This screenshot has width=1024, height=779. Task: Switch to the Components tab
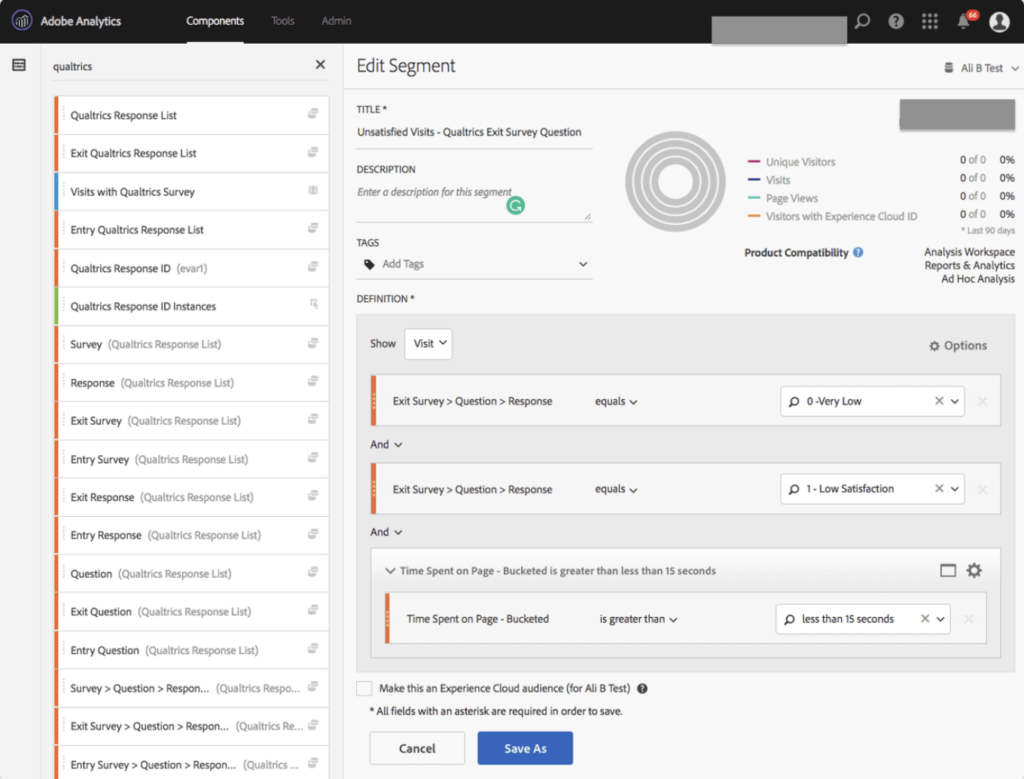point(215,21)
